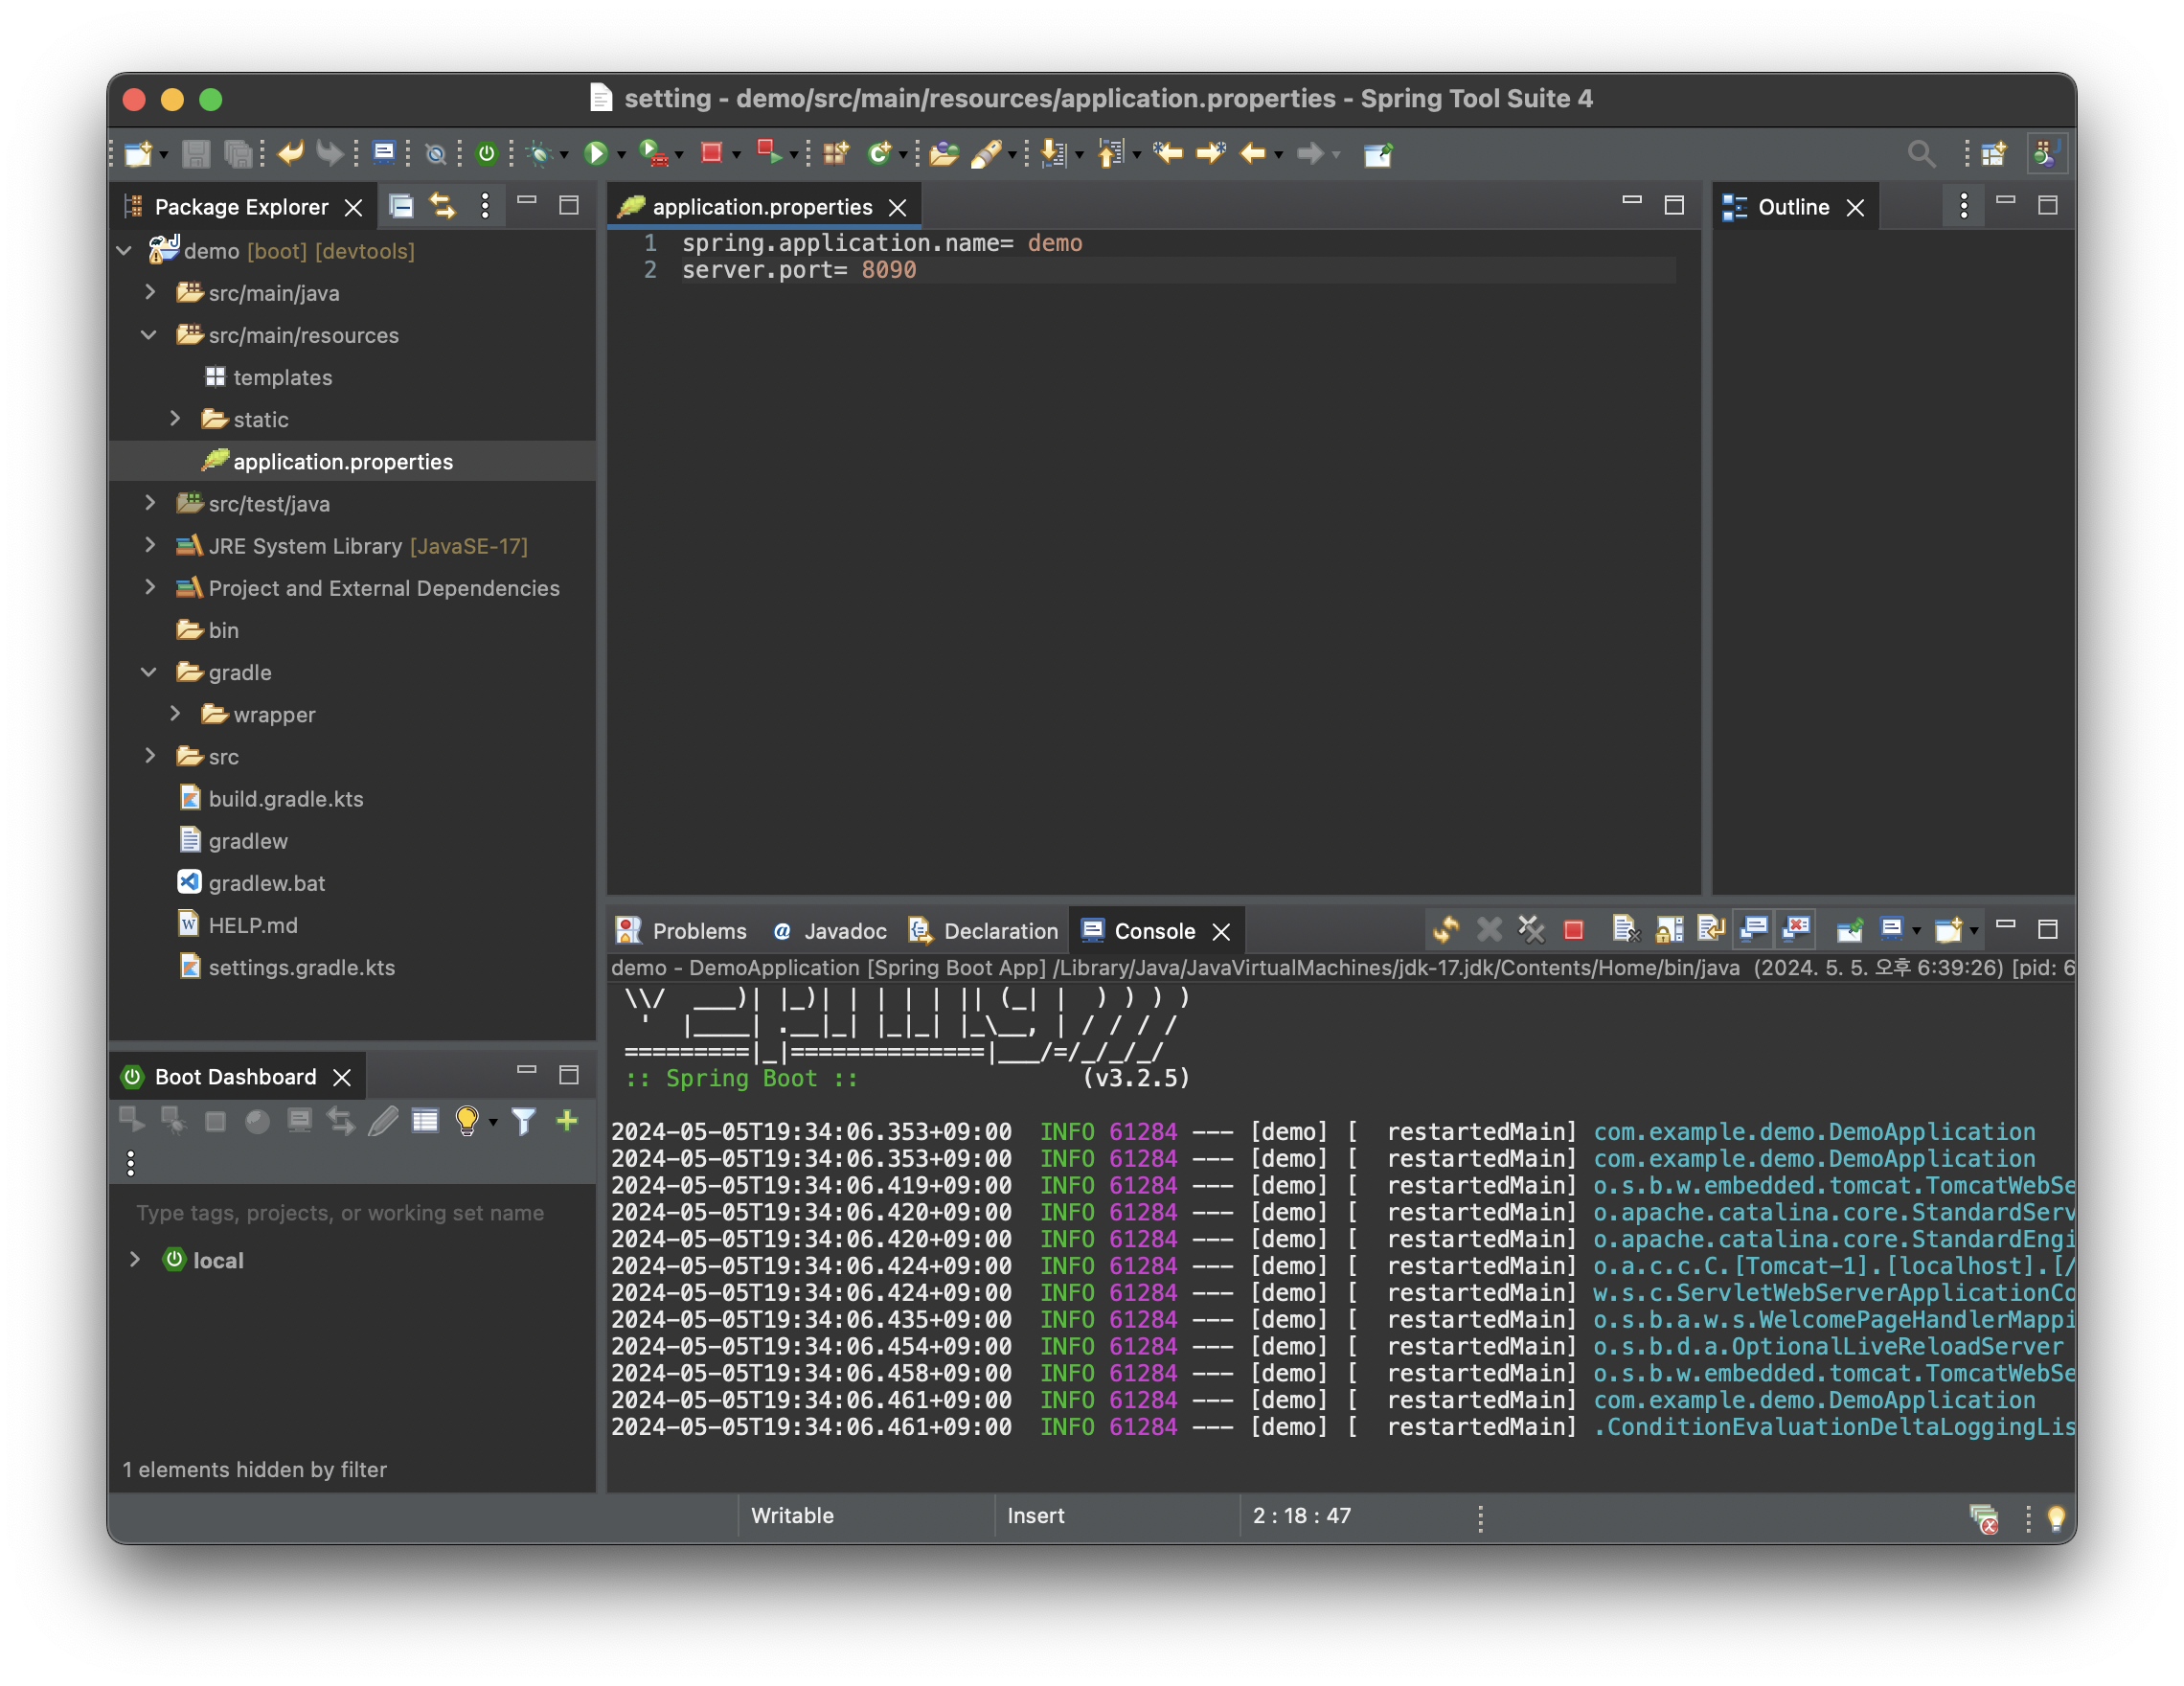The image size is (2184, 1686).
Task: Toggle the pen Mark Occurrences icon in toolbar
Action: point(985,154)
